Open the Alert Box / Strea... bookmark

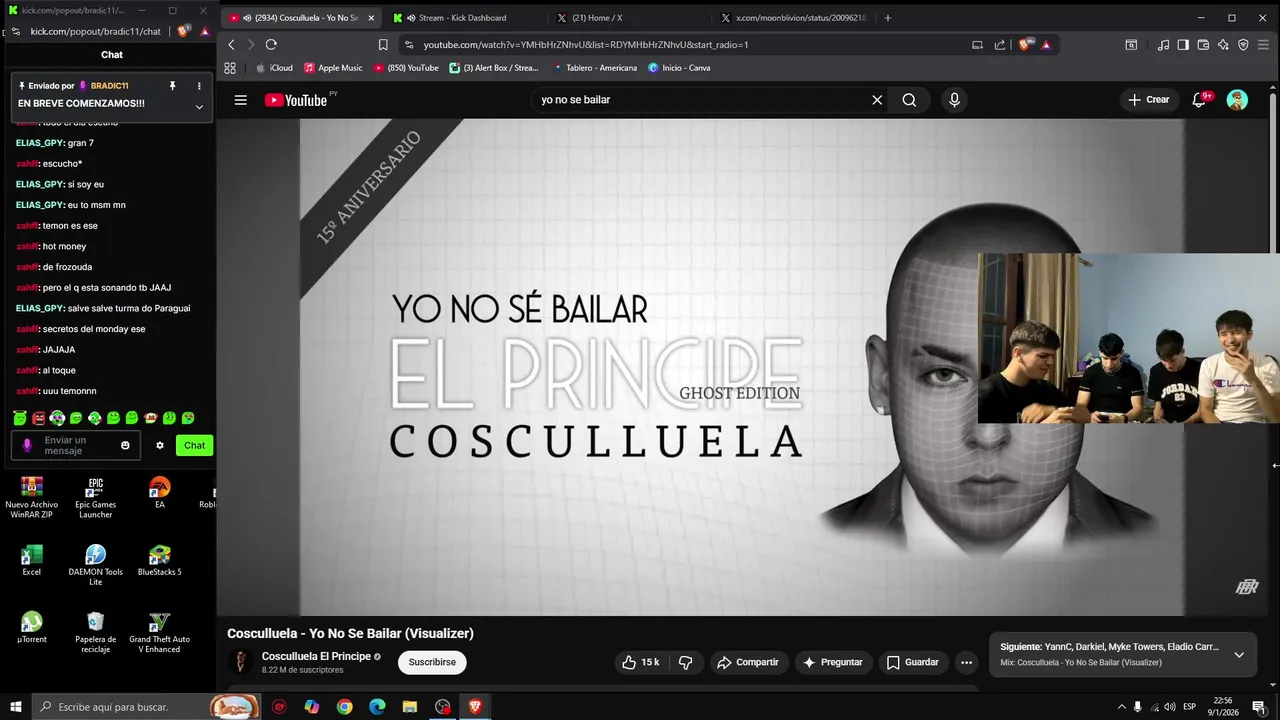[494, 68]
